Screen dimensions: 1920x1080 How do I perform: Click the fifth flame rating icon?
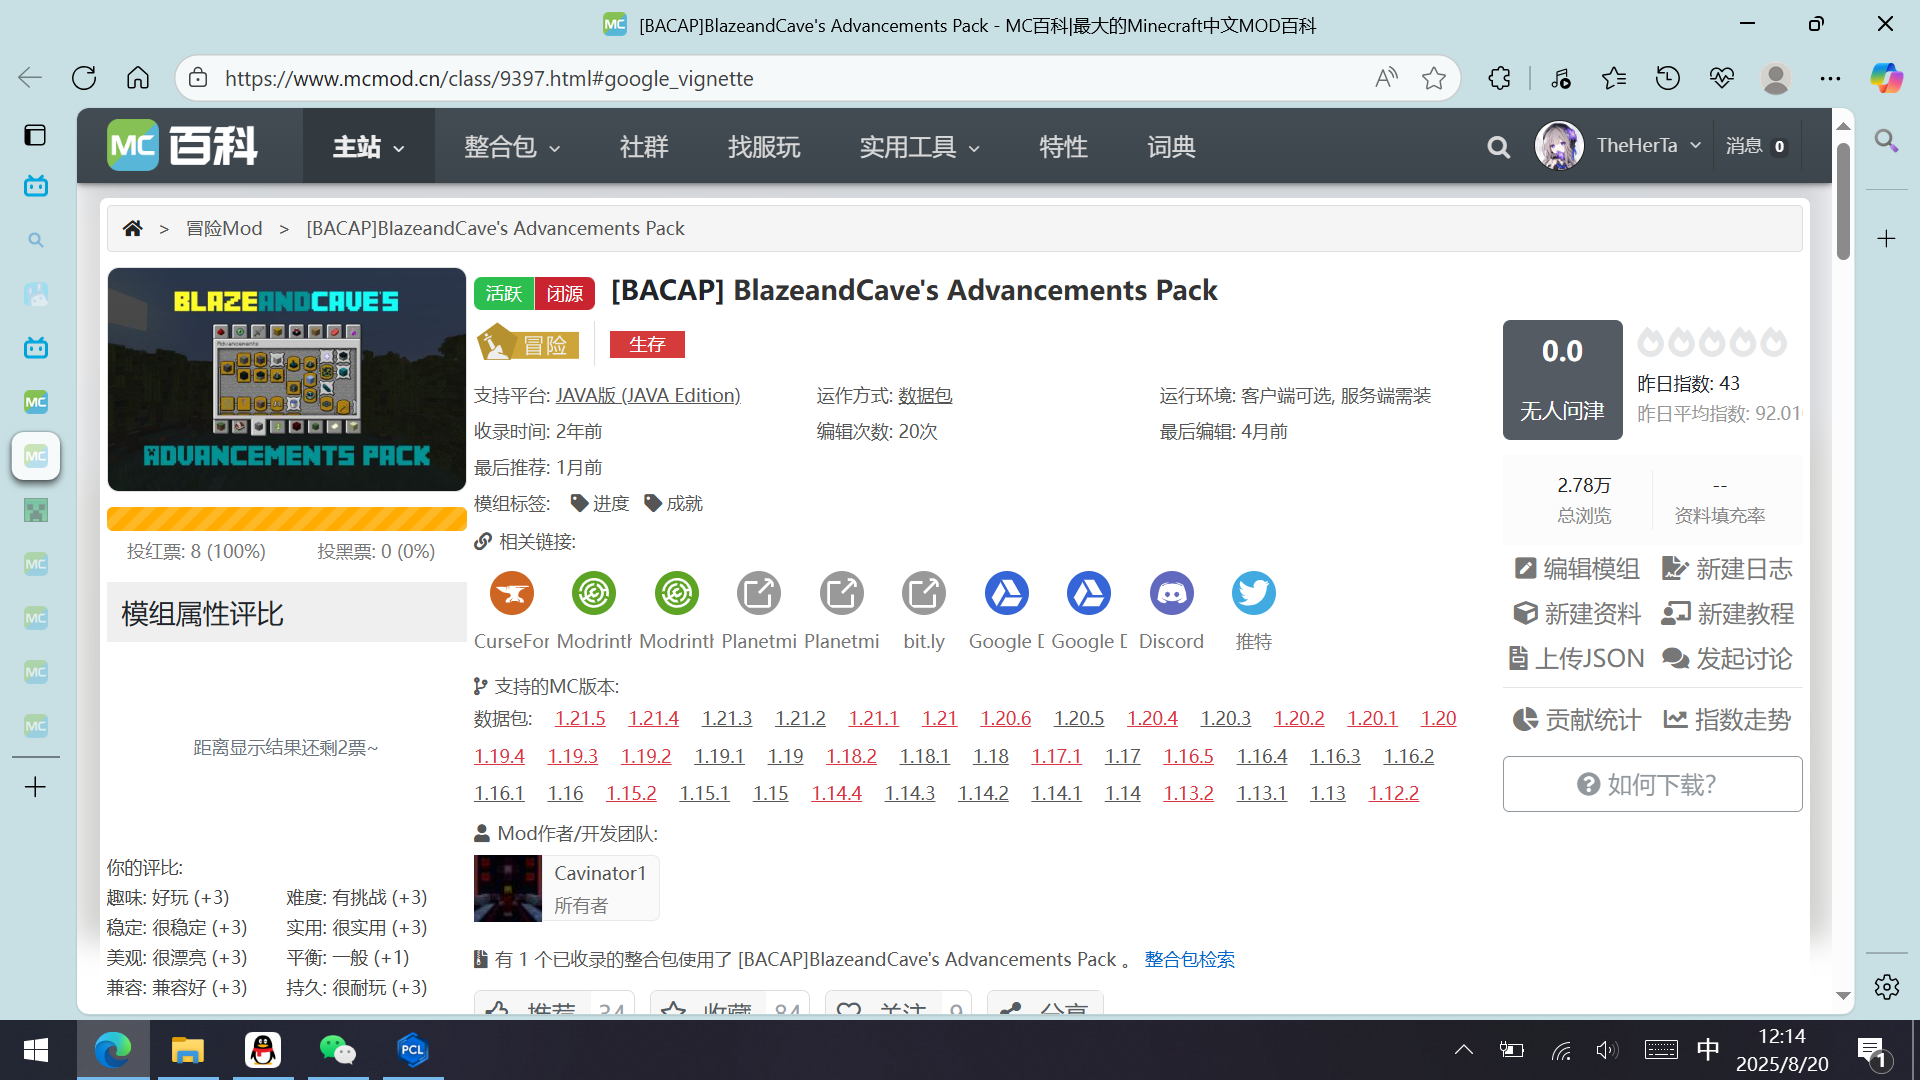(1774, 342)
